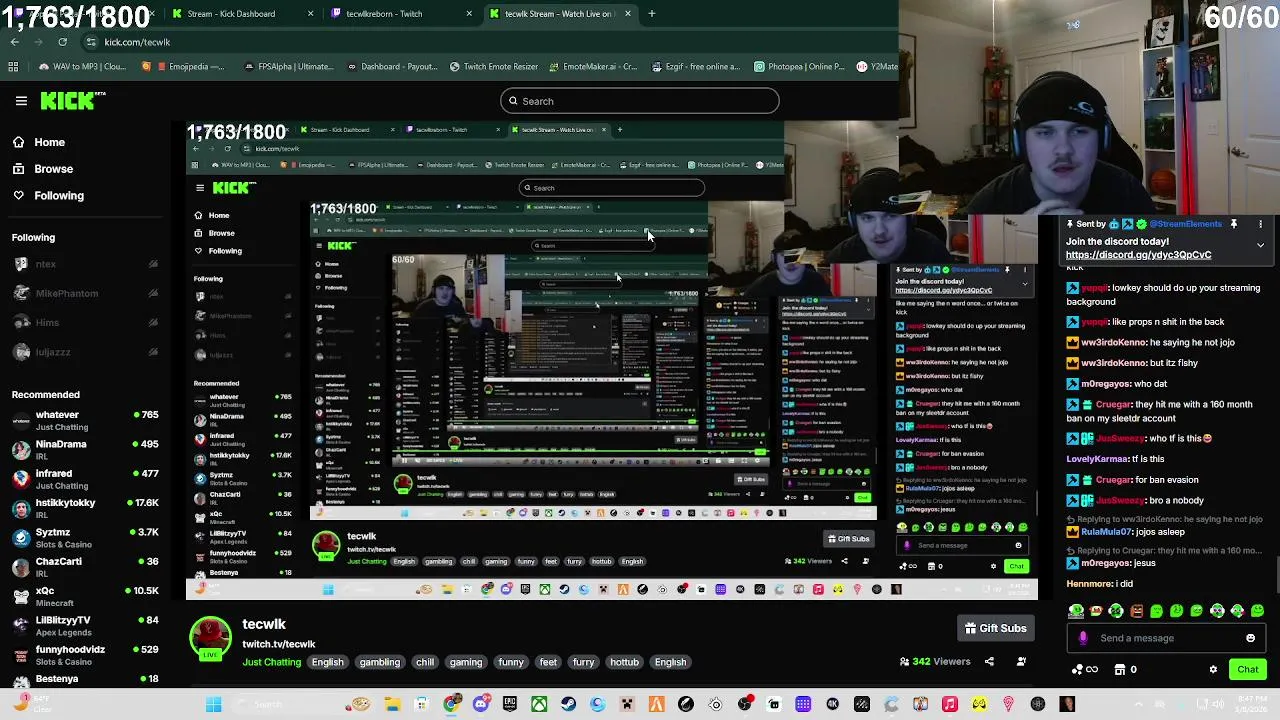This screenshot has height=720, width=1280.
Task: Click tecwlk channel avatar with LIVE badge
Action: [210, 640]
